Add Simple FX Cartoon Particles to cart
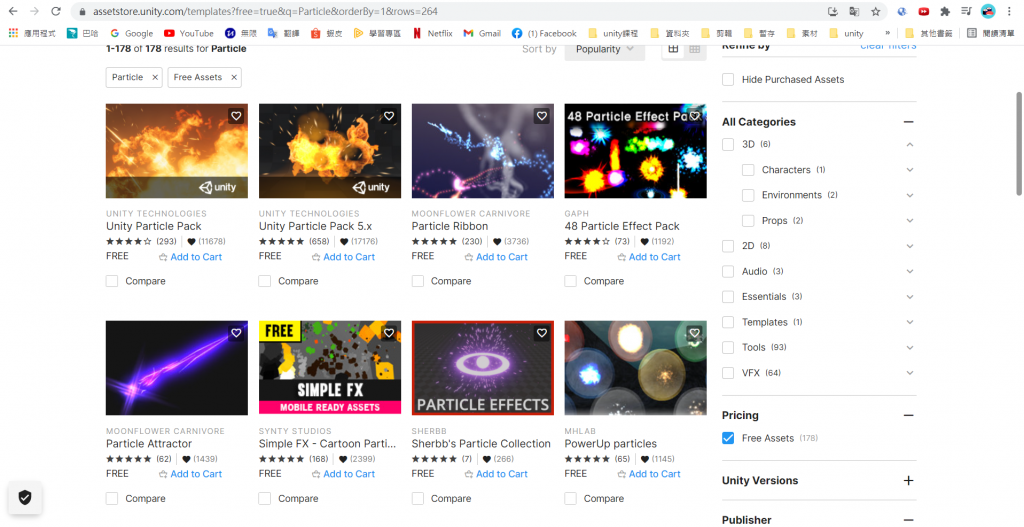This screenshot has height=527, width=1024. (343, 474)
